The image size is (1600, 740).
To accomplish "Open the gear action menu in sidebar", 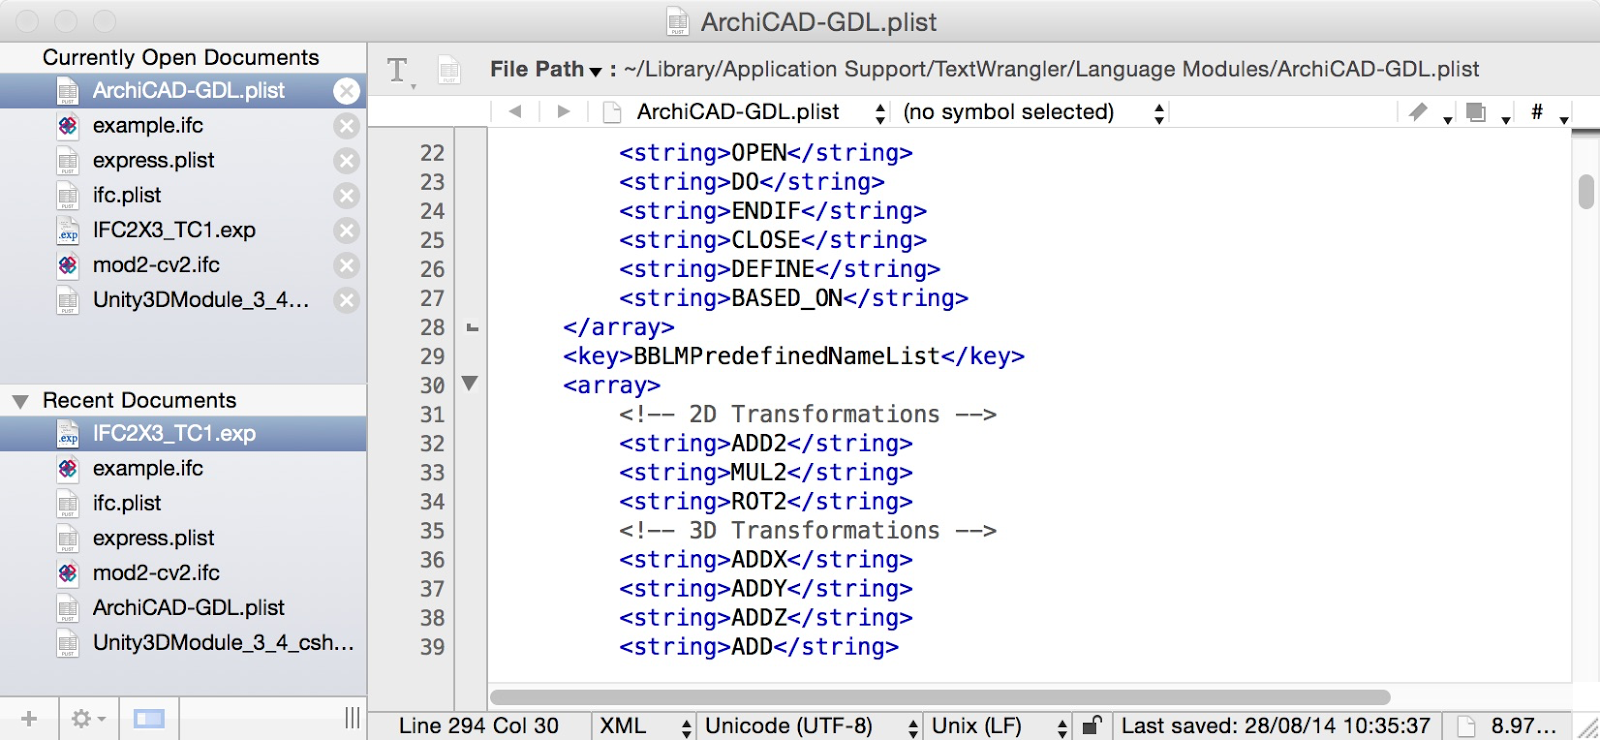I will [x=88, y=719].
